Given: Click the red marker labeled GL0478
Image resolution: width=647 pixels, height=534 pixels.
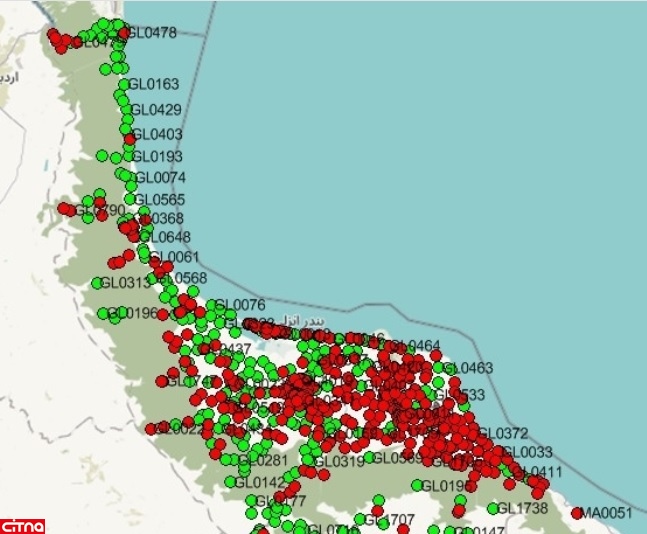Looking at the screenshot, I should (124, 33).
